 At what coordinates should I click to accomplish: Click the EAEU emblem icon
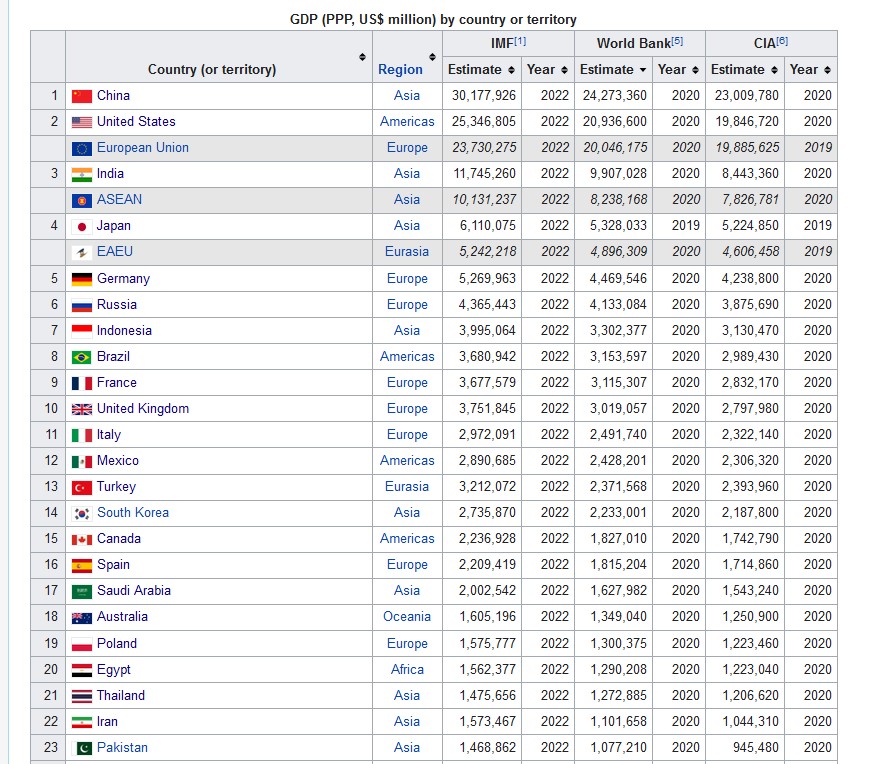pos(81,252)
